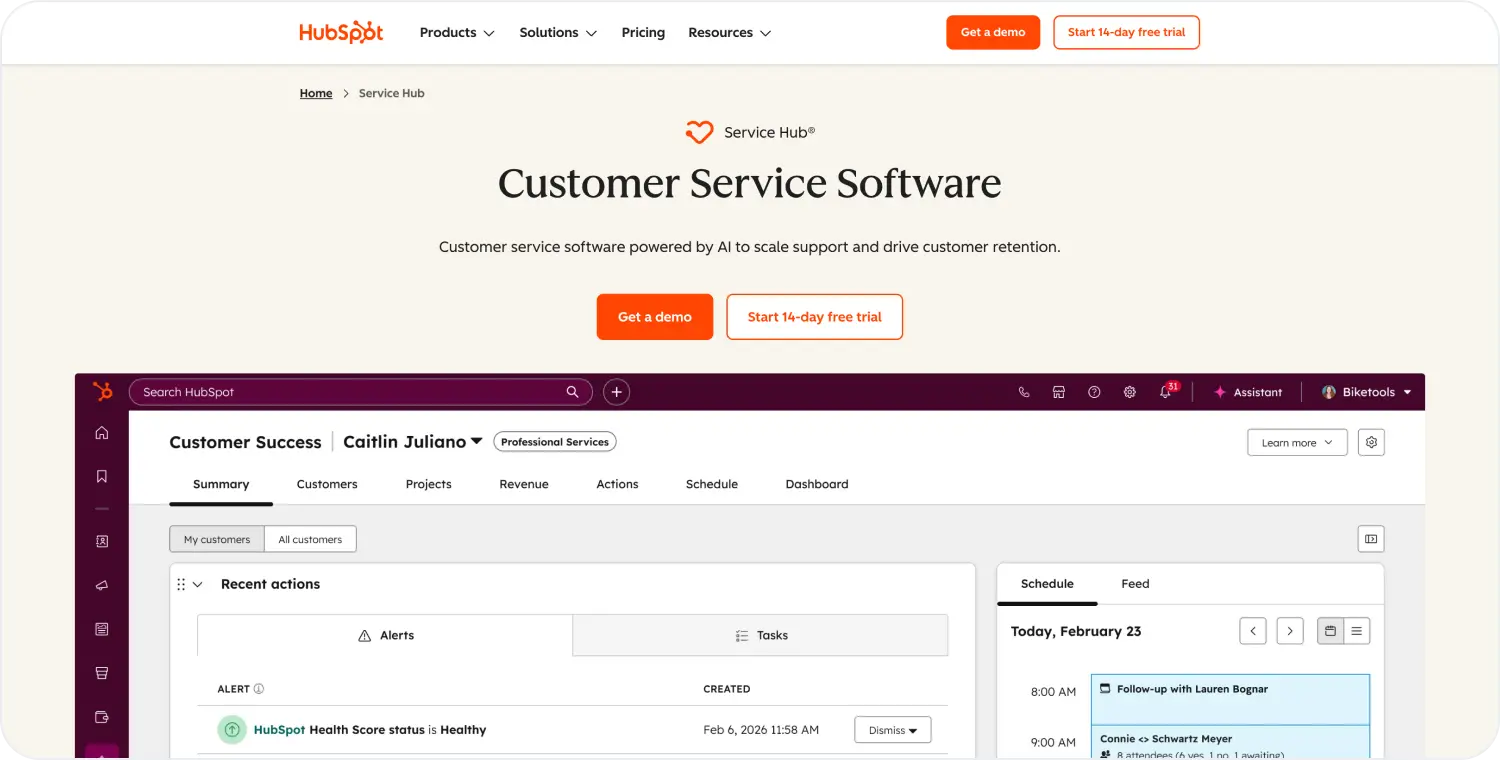Viewport: 1500px width, 760px height.
Task: Click the hero Start 14-day free trial button
Action: pos(815,317)
